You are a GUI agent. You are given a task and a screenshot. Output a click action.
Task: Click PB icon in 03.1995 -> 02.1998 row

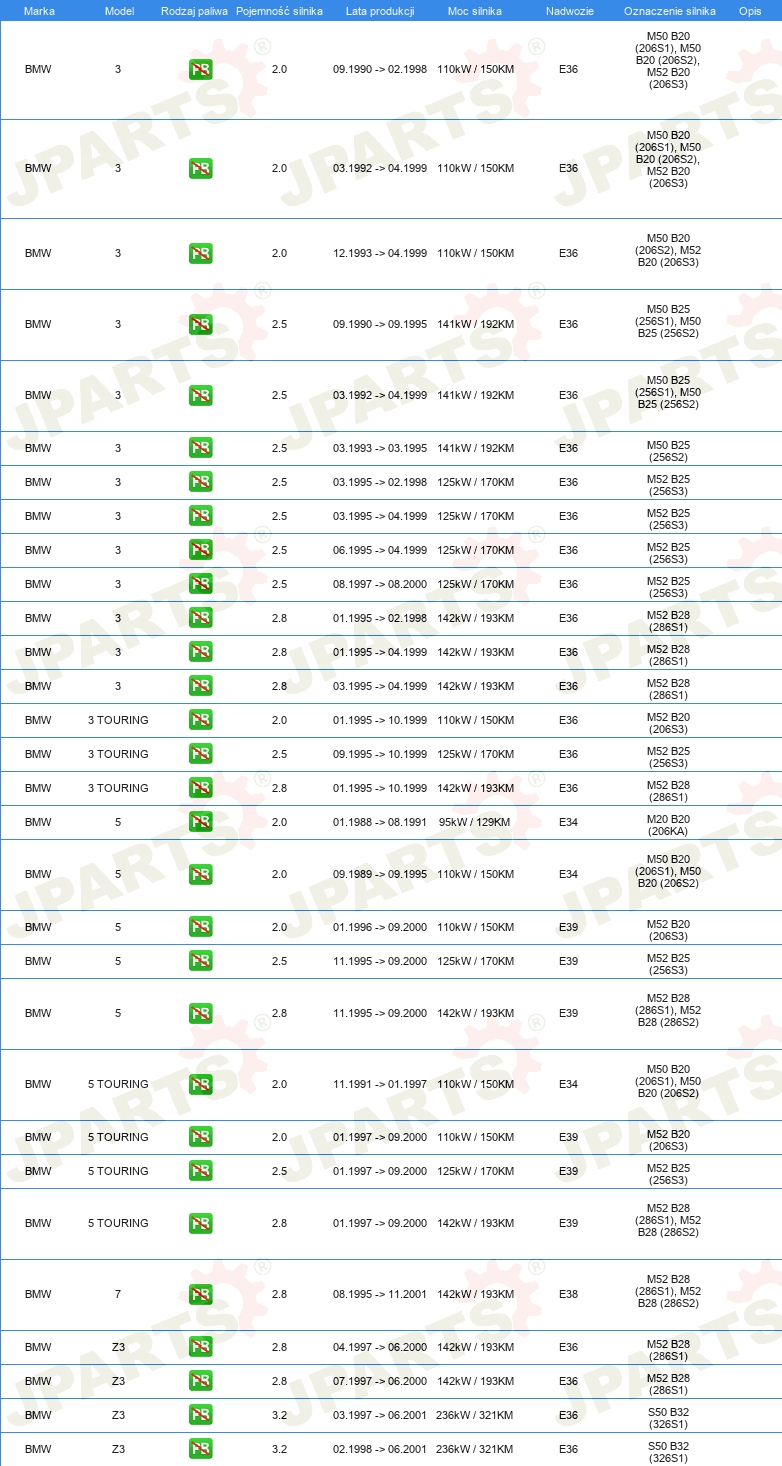tap(200, 482)
